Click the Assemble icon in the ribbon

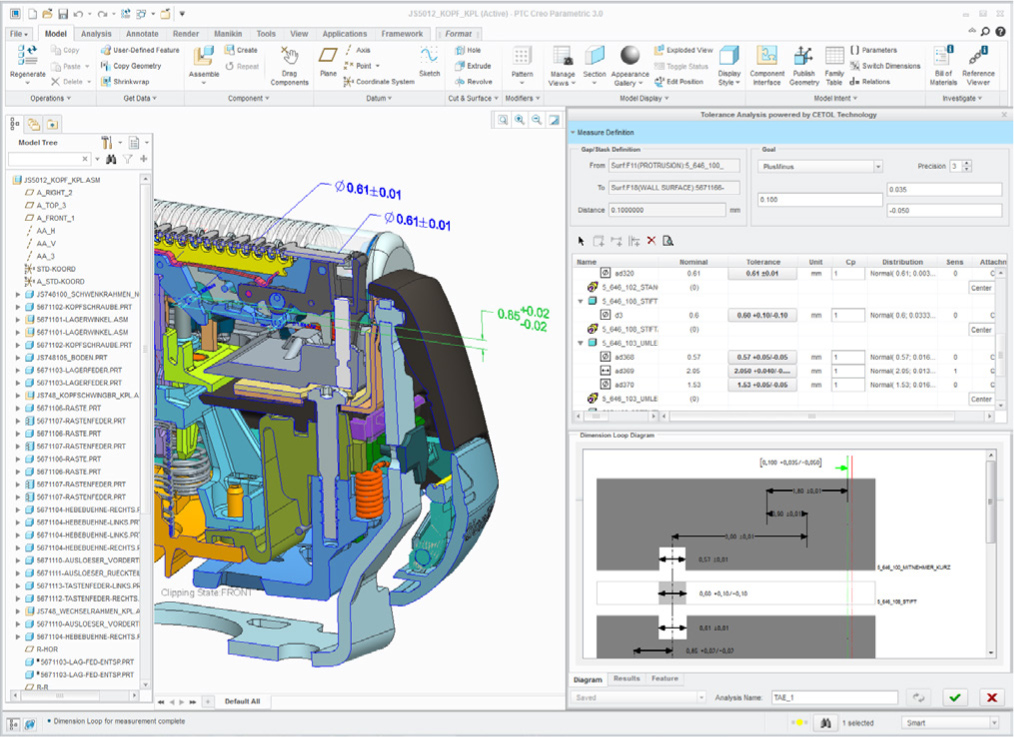coord(204,58)
